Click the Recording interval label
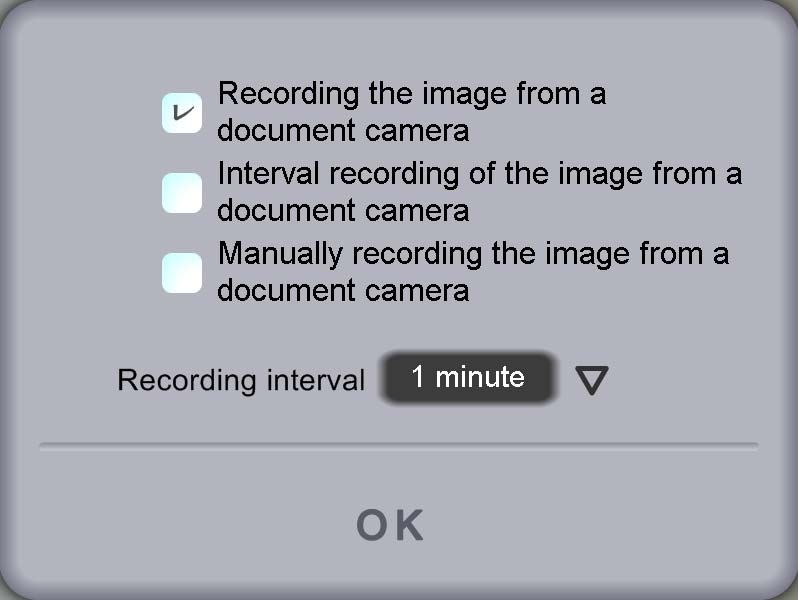 (241, 380)
